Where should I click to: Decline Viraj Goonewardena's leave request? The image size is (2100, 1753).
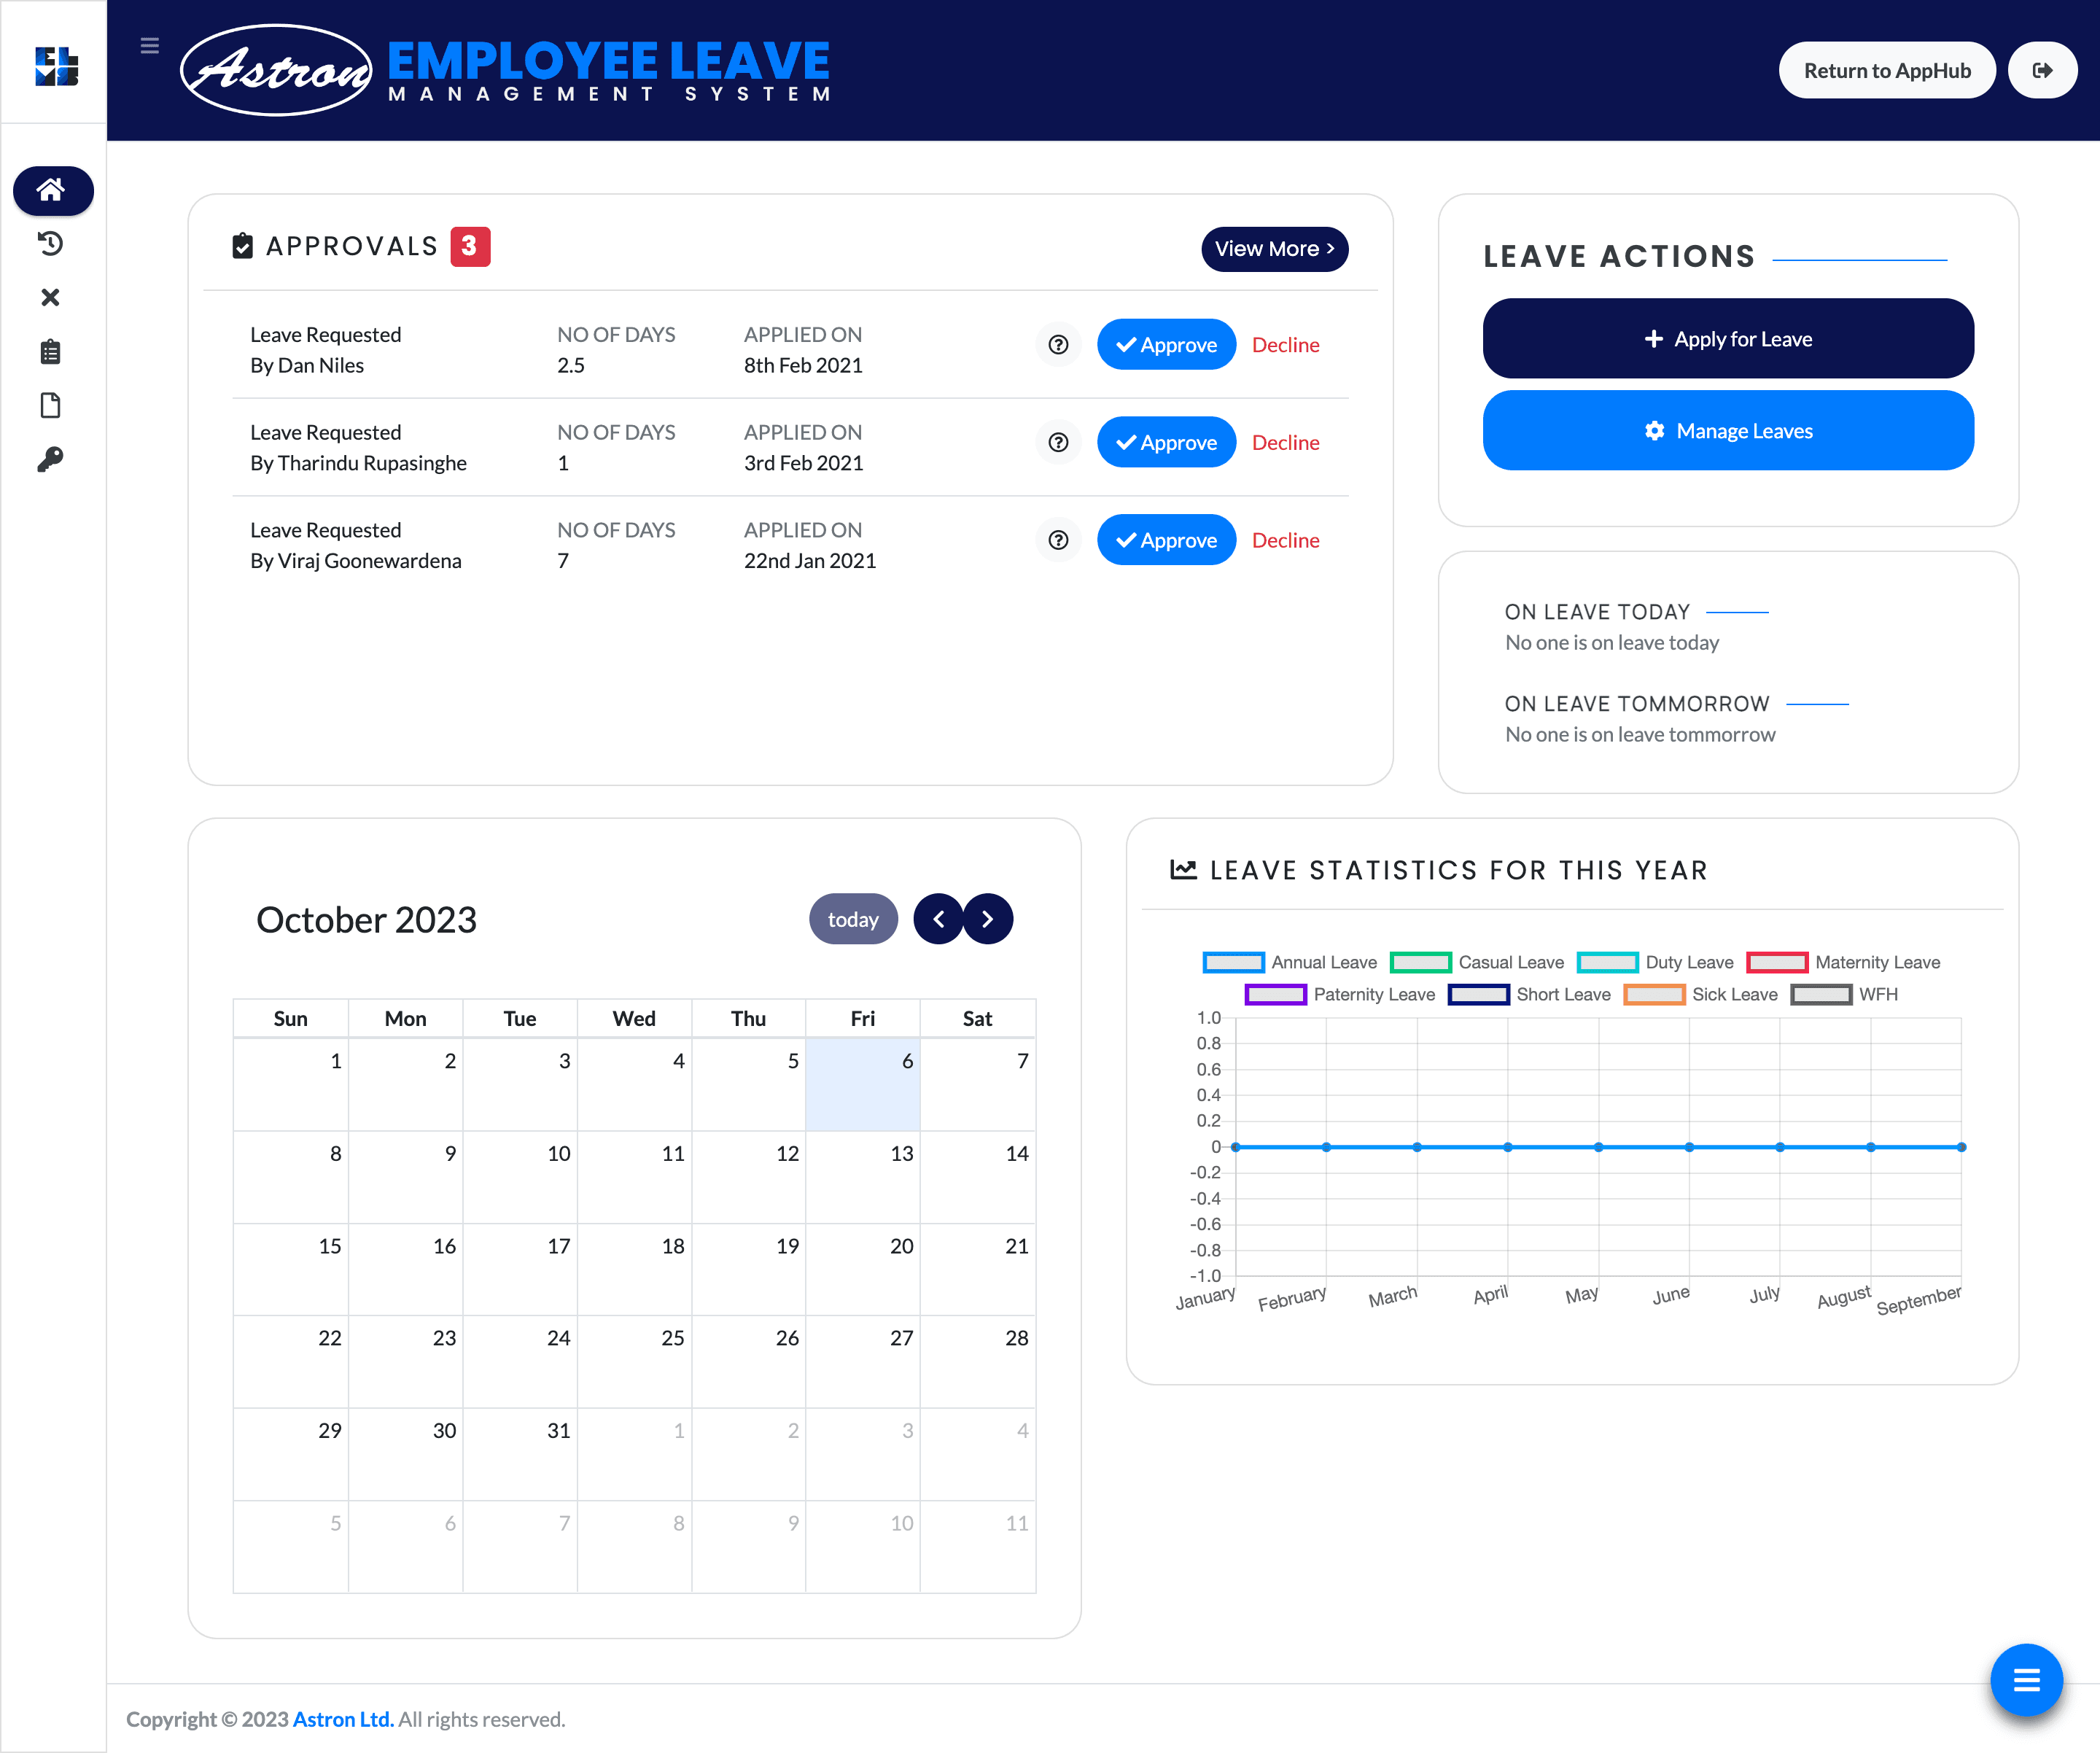[x=1285, y=540]
